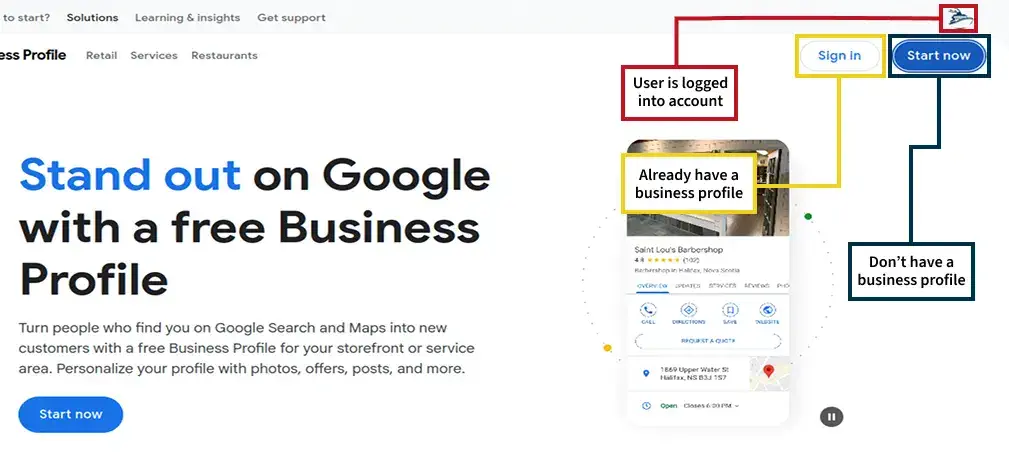
Task: Tap the Call icon in the profile card
Action: [x=648, y=311]
